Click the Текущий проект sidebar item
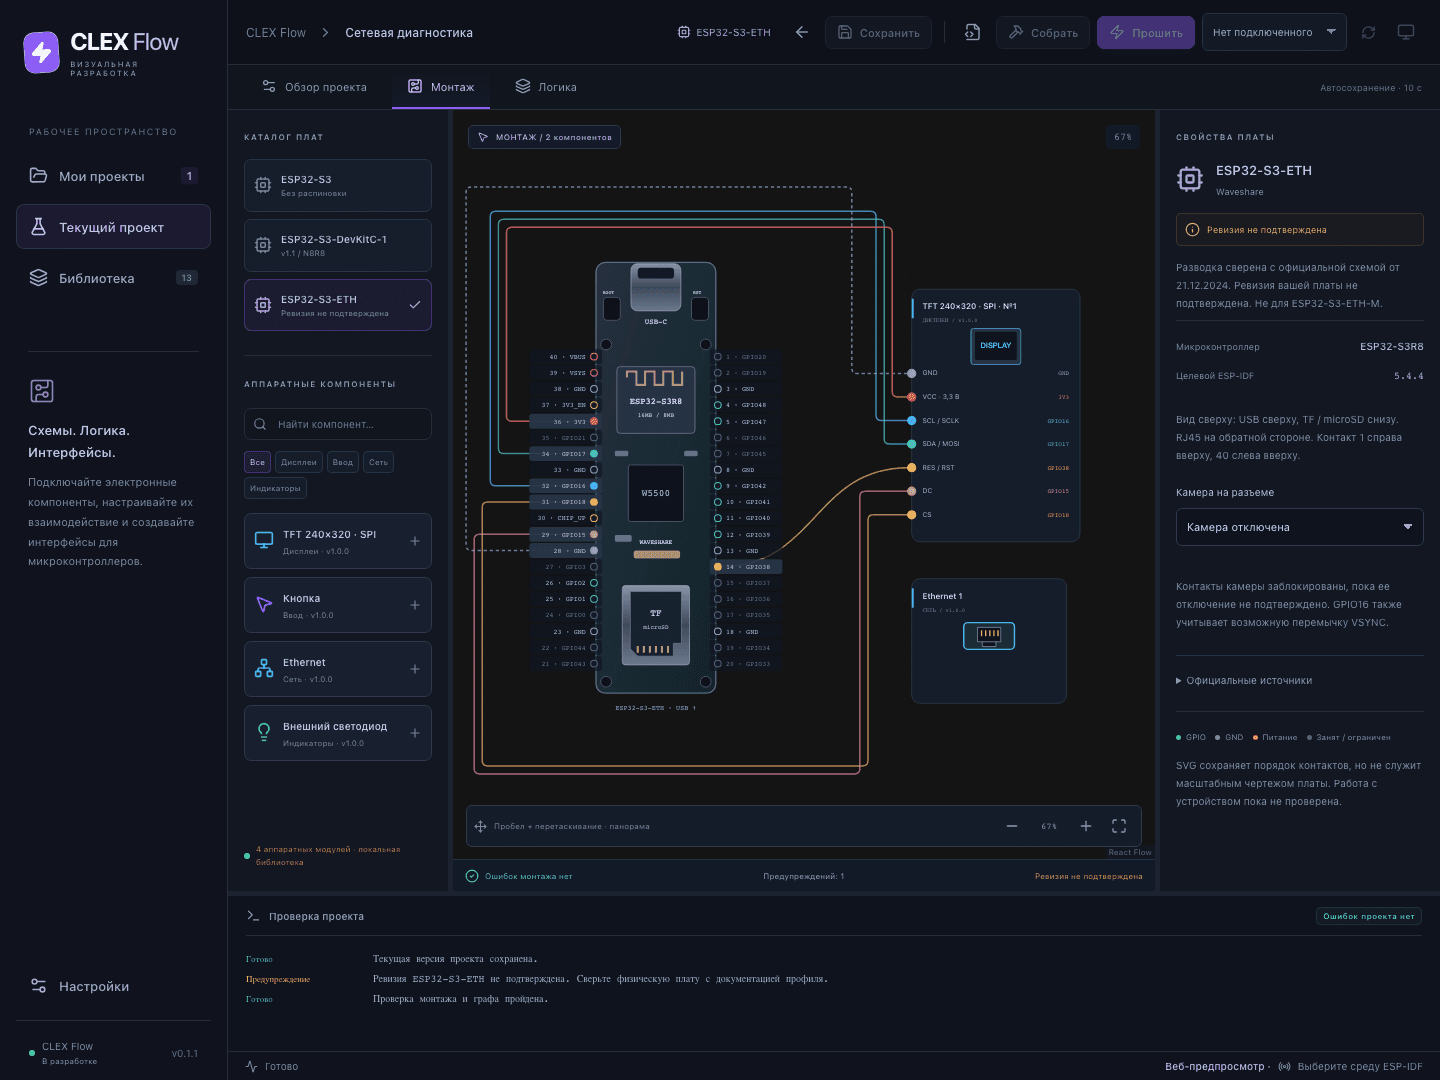Image resolution: width=1440 pixels, height=1080 pixels. (x=113, y=227)
